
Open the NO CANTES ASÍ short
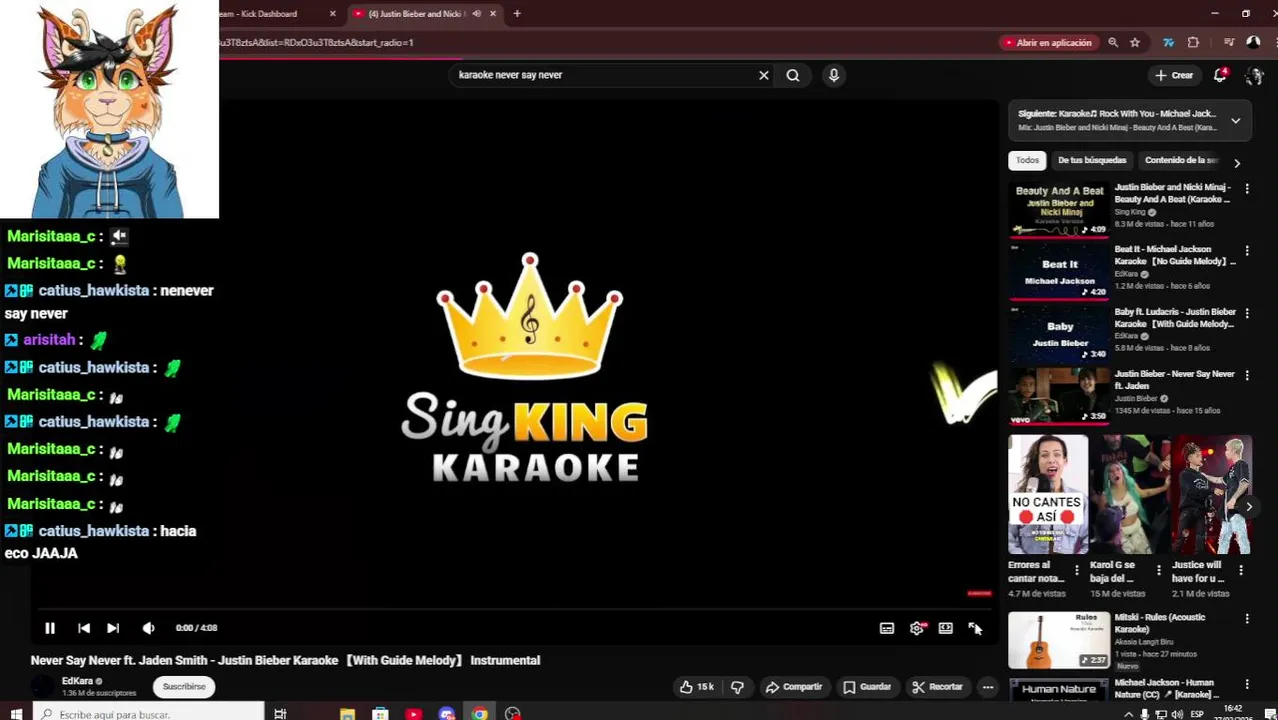click(x=1048, y=494)
